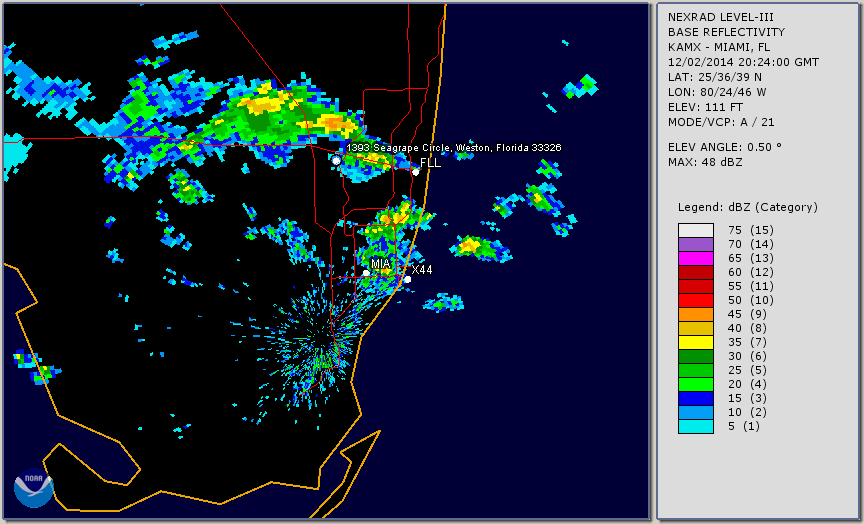The height and width of the screenshot is (524, 864).
Task: Click the 'Legend: dBZ (Category)' heading
Action: 748,207
